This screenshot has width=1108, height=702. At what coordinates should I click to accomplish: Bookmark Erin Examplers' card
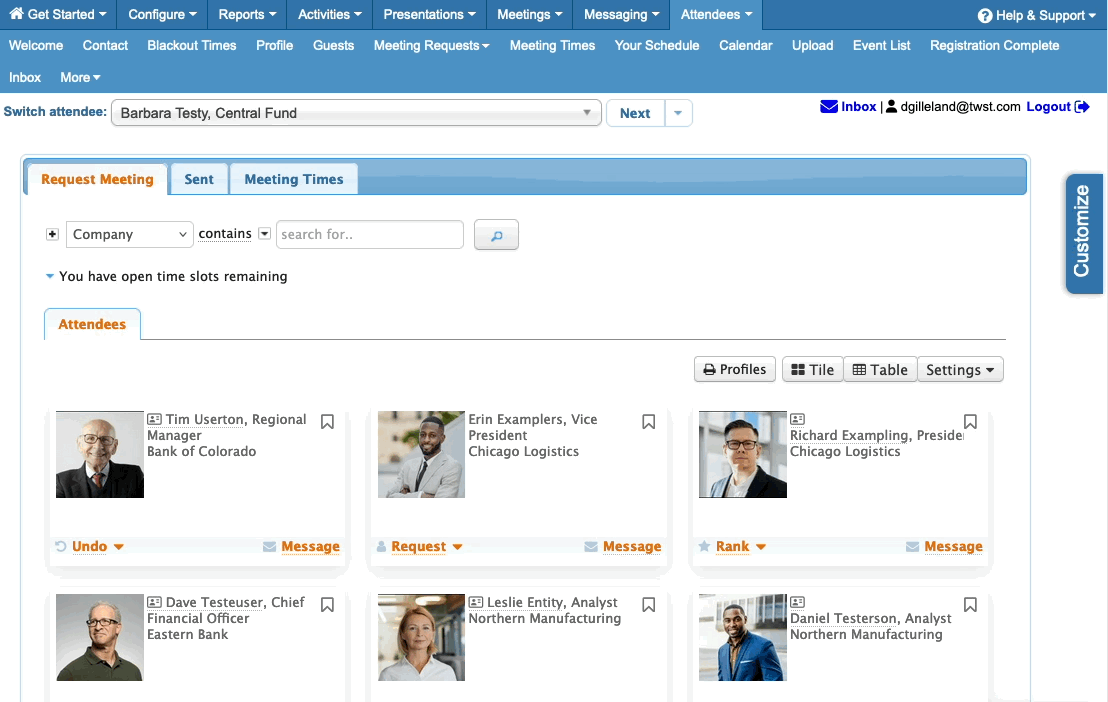pos(649,421)
